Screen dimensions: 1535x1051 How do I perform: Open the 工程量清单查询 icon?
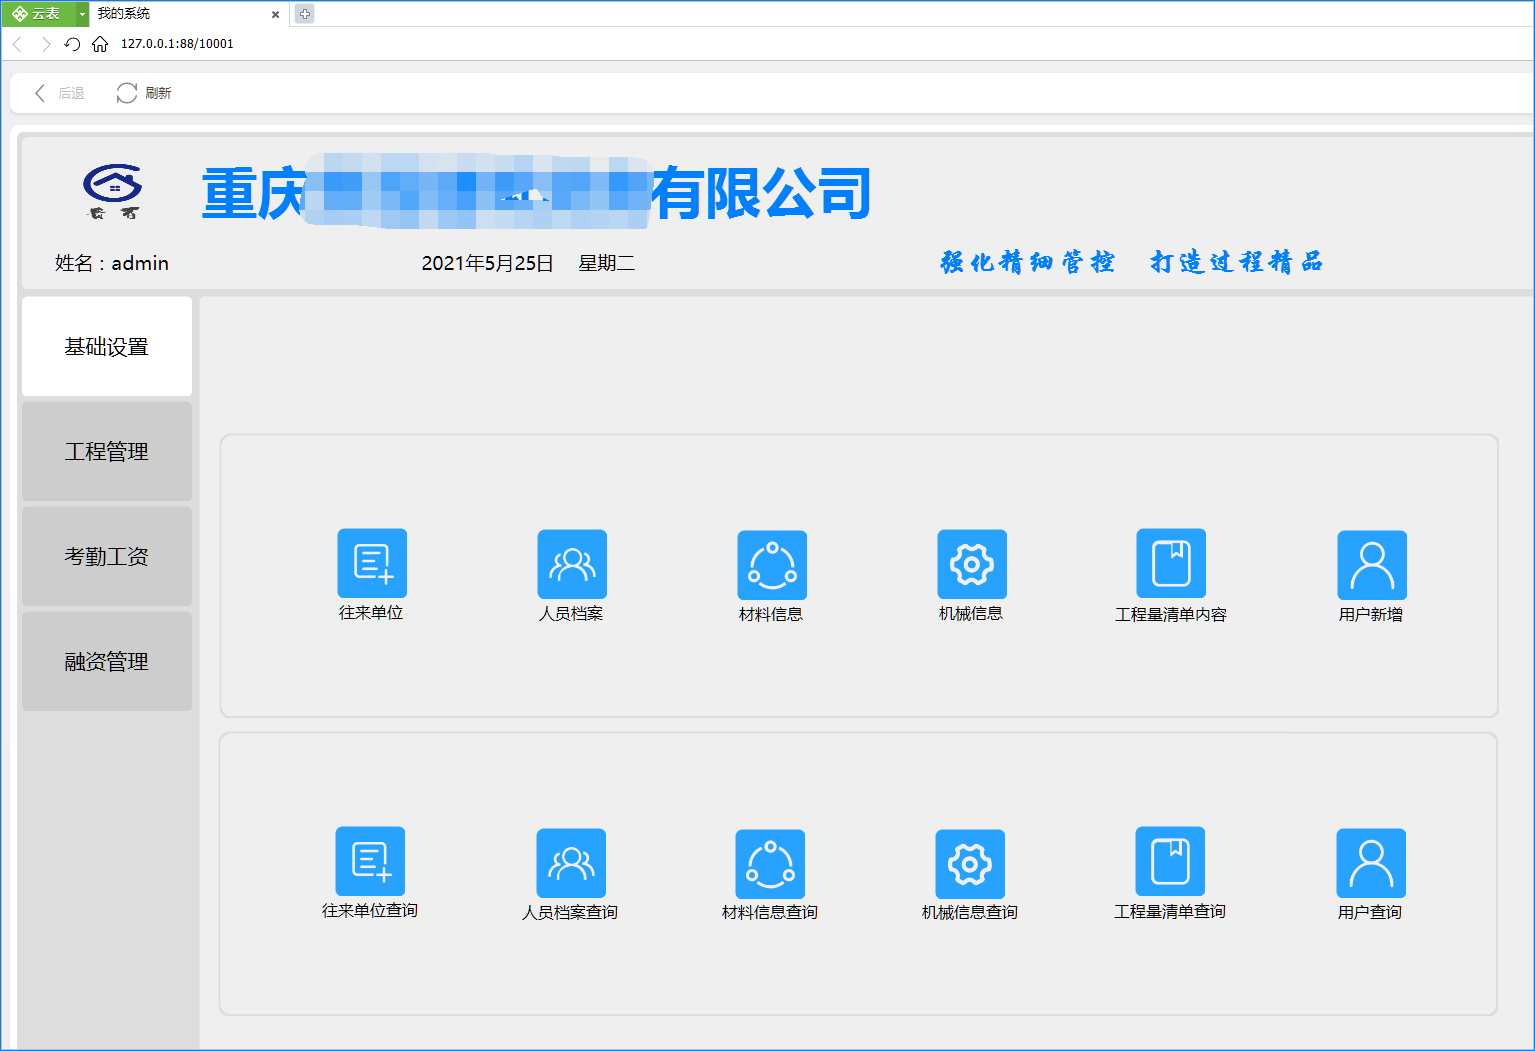[1170, 861]
